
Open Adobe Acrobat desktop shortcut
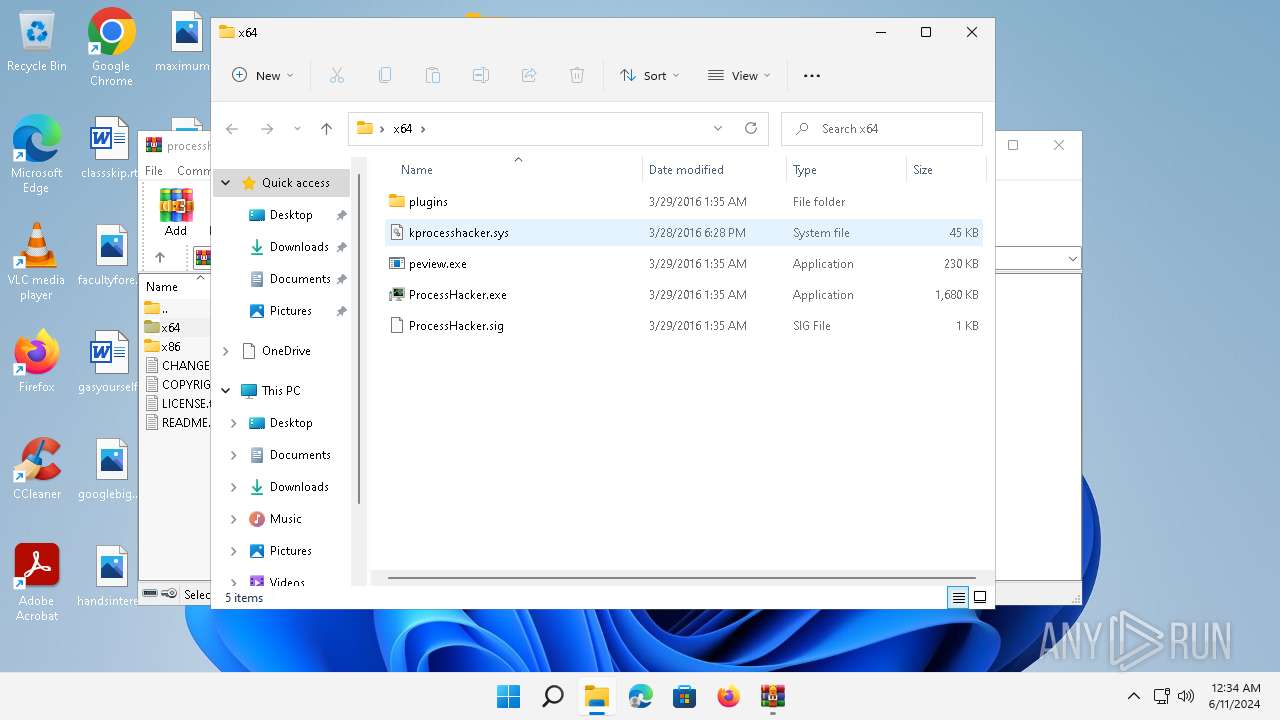pos(37,582)
